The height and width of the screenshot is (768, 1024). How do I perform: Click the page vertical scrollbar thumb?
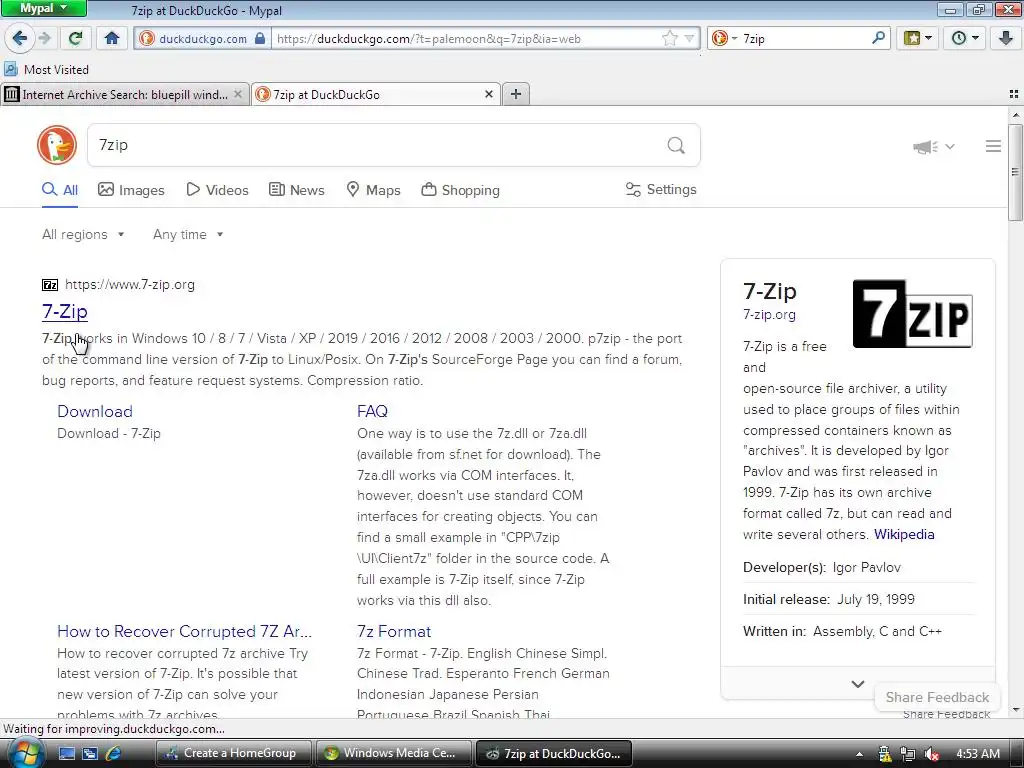click(1015, 172)
